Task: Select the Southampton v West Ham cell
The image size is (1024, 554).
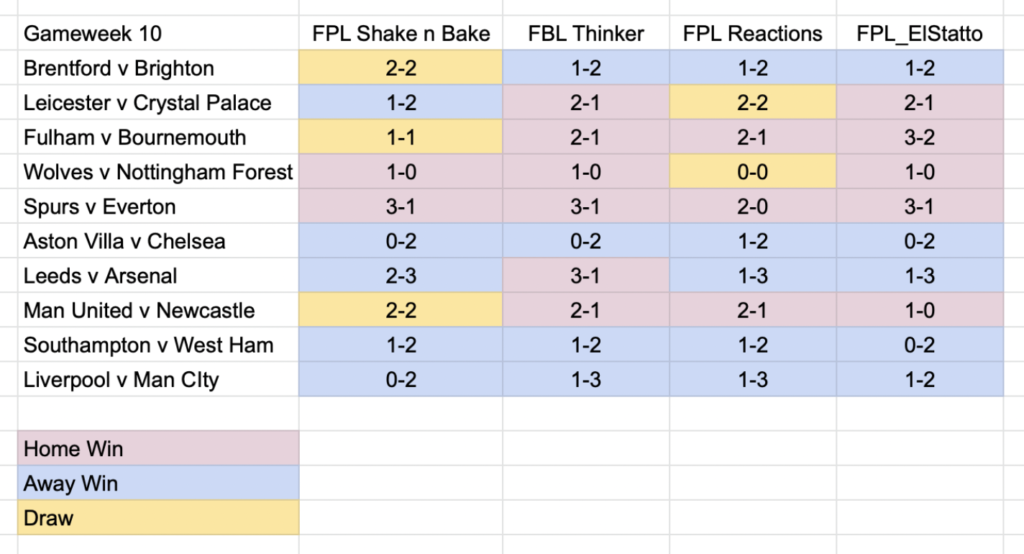Action: tap(158, 345)
